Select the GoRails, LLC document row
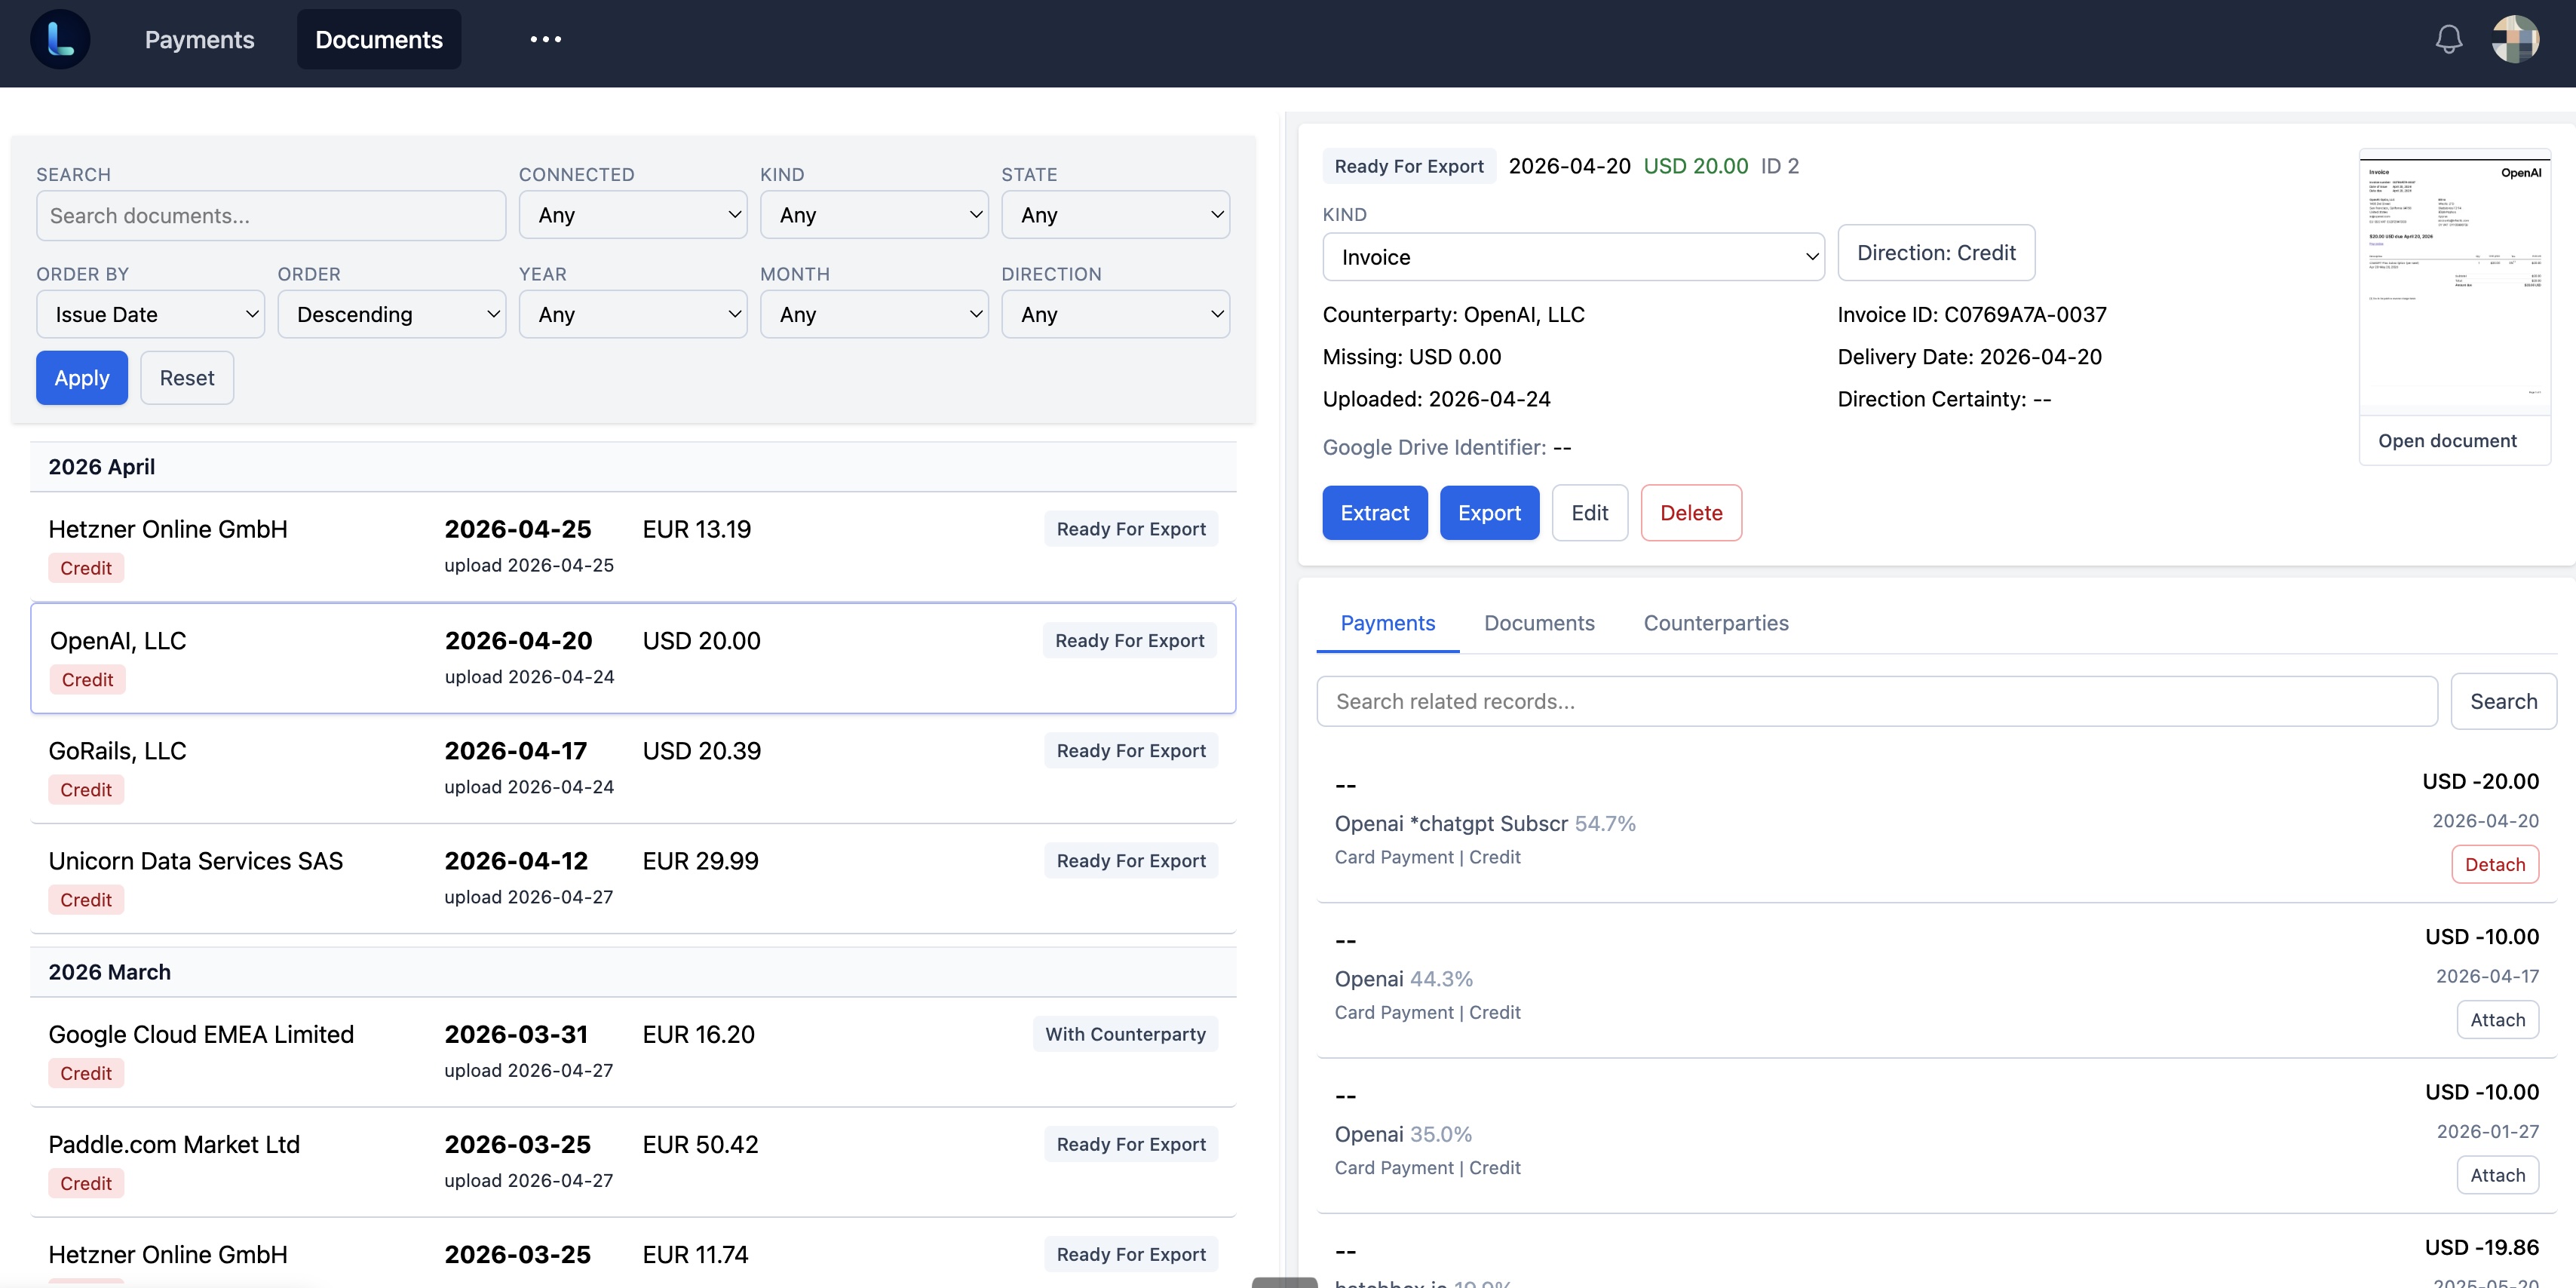This screenshot has height=1288, width=2576. click(633, 769)
